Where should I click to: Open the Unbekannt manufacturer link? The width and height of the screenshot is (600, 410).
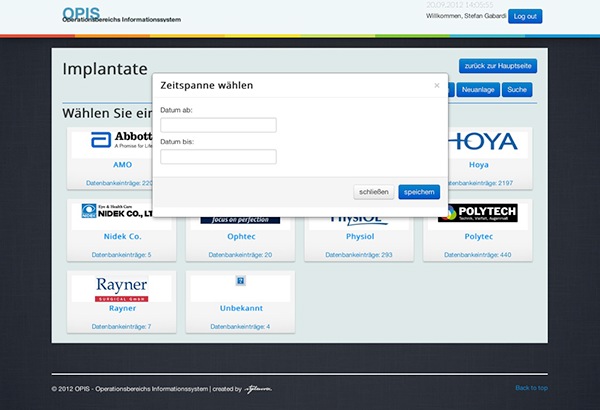tap(241, 308)
